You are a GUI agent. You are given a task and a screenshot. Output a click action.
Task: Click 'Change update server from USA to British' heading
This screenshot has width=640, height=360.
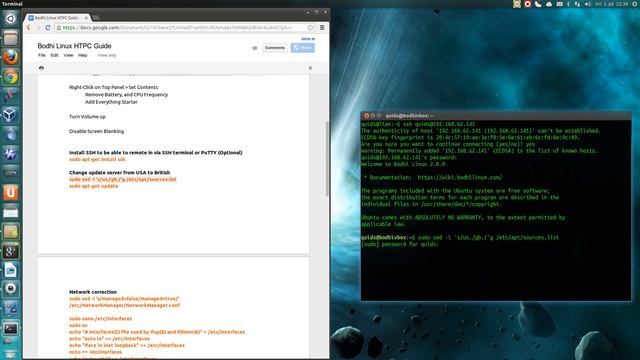click(120, 173)
